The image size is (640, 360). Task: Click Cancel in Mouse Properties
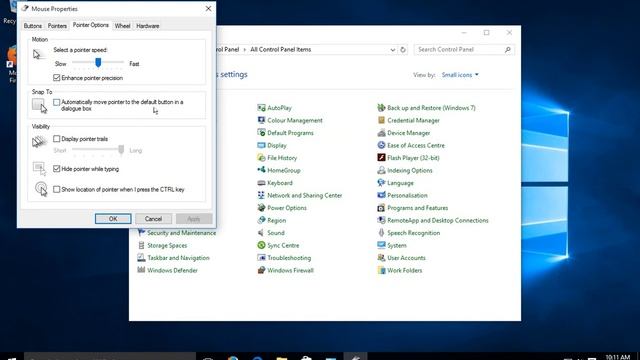[x=153, y=219]
